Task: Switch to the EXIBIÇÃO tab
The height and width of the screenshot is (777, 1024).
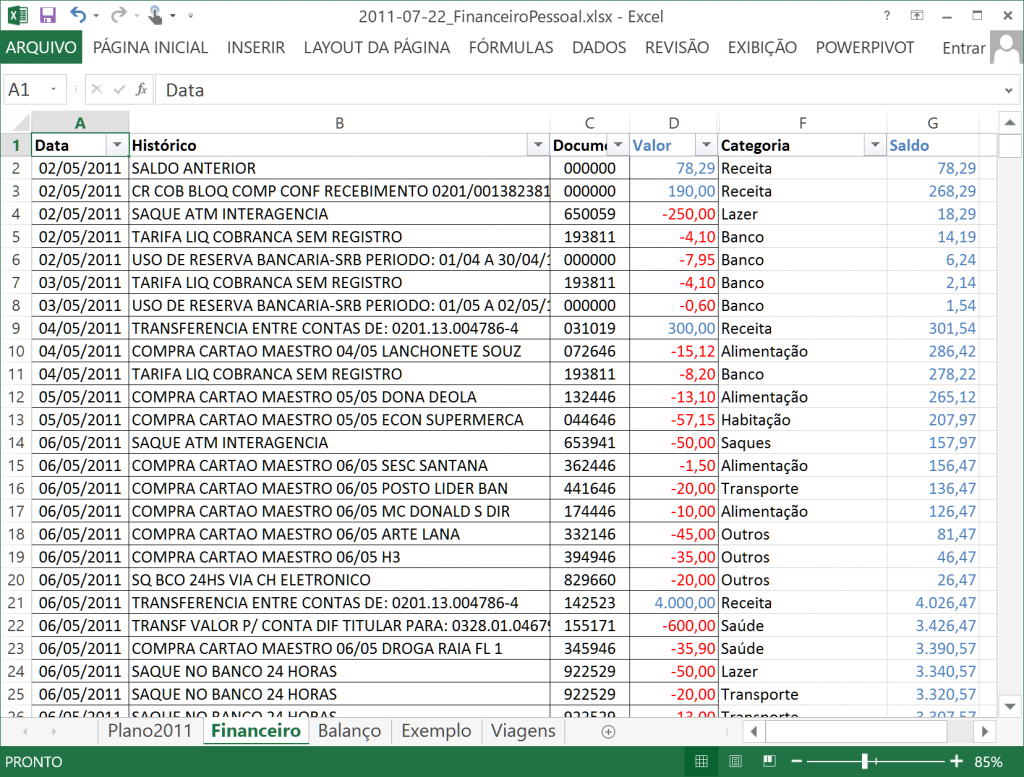Action: pyautogui.click(x=762, y=48)
